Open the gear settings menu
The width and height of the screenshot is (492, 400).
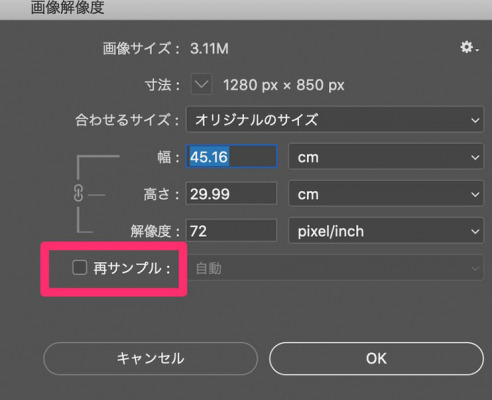469,48
